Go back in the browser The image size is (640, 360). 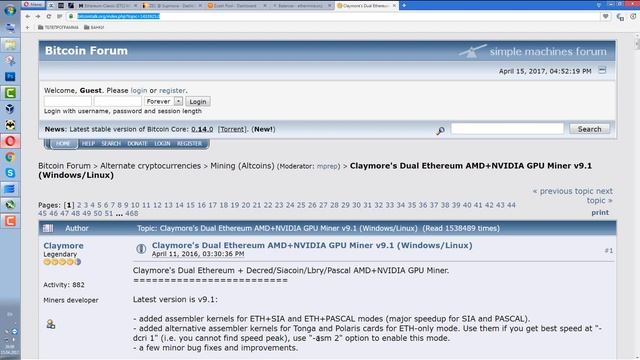click(x=28, y=16)
